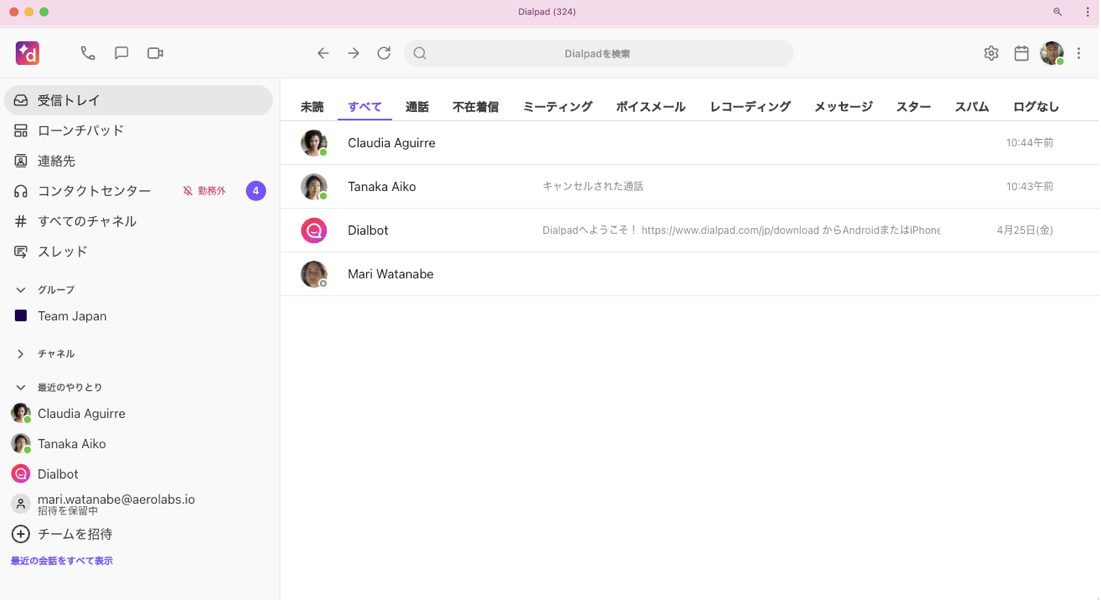Click キャンセルされた通話 entry text
1101x600 pixels.
593,186
